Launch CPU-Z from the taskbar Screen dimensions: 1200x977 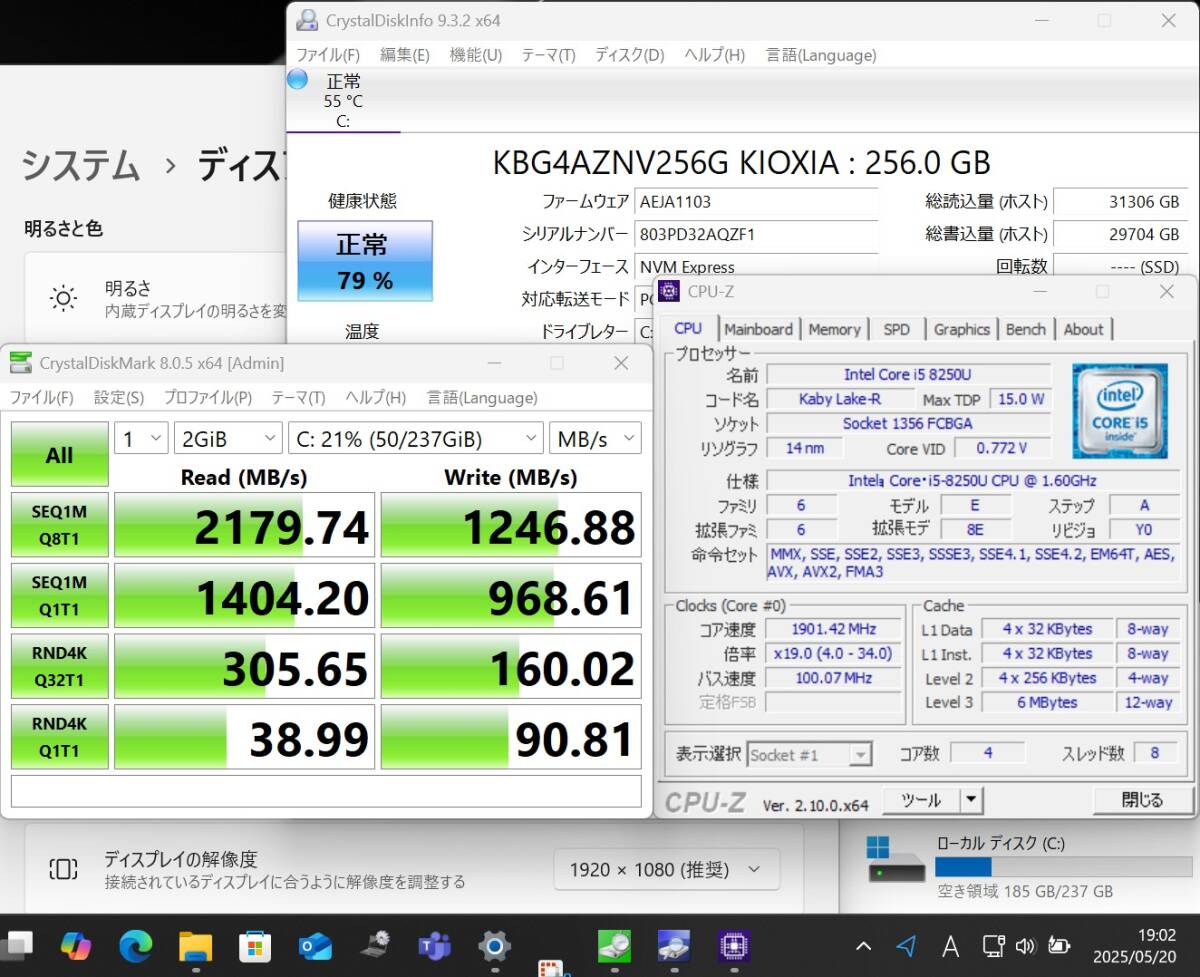(x=734, y=945)
